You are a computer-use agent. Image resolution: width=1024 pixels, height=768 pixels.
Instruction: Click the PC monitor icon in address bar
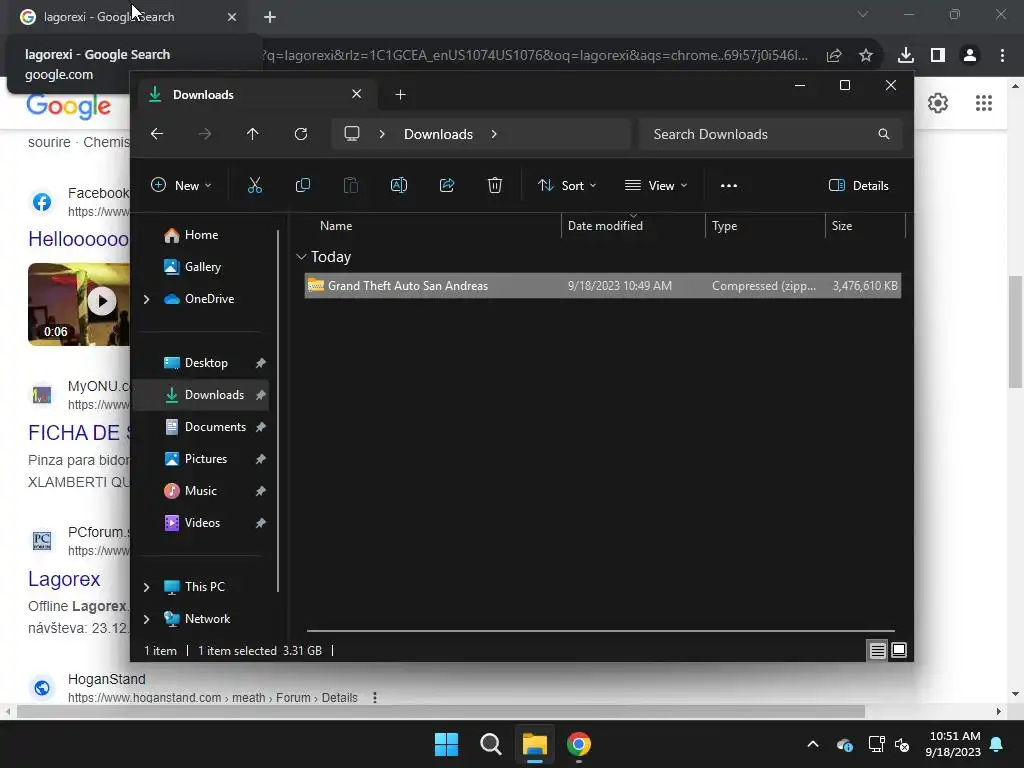tap(352, 134)
